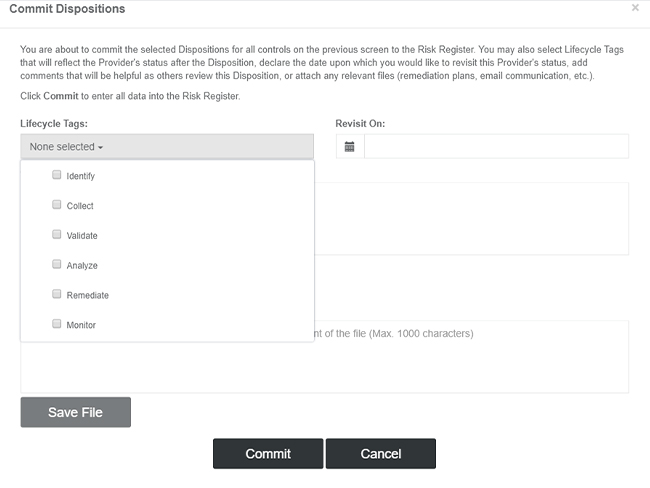Viewport: 650px width, 488px height.
Task: Select the Remediate checkbox
Action: [57, 294]
